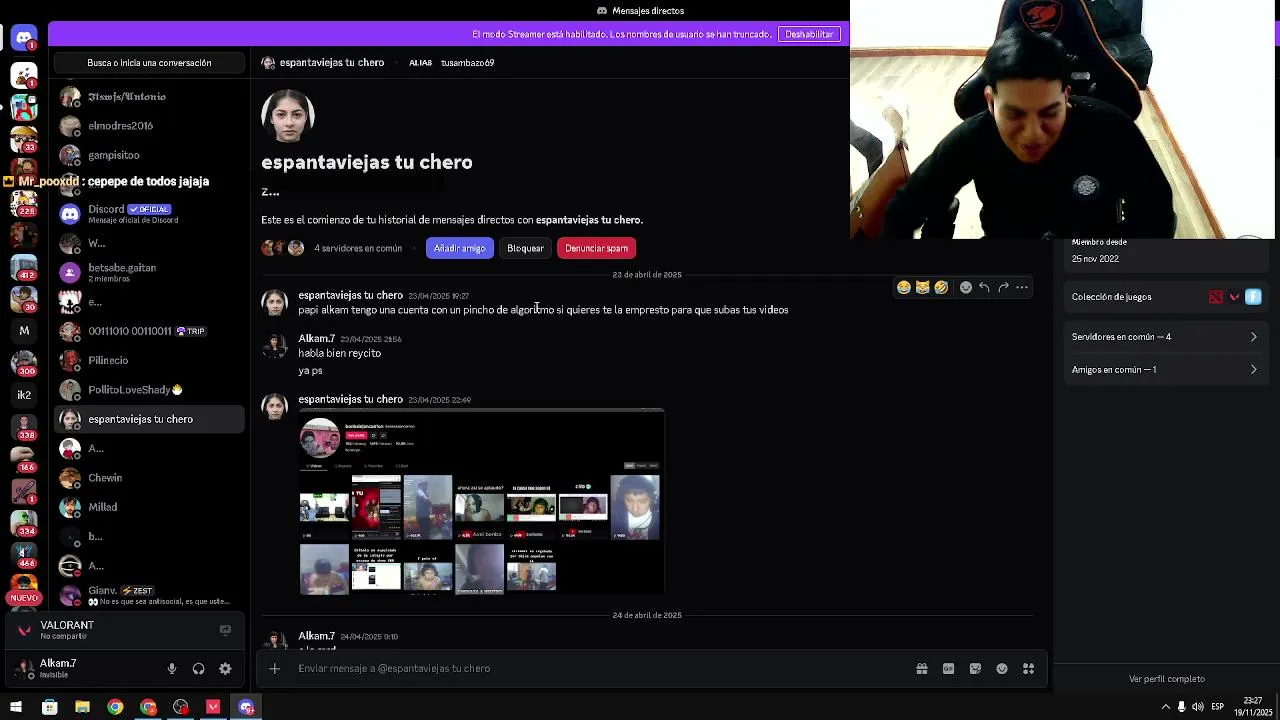Open attachment plus button in message bar
Viewport: 1280px width, 720px height.
click(274, 669)
